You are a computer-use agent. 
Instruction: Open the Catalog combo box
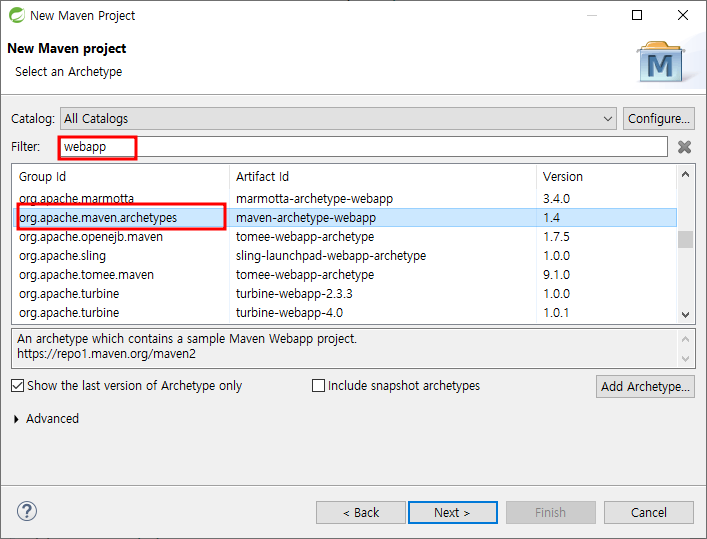(338, 119)
